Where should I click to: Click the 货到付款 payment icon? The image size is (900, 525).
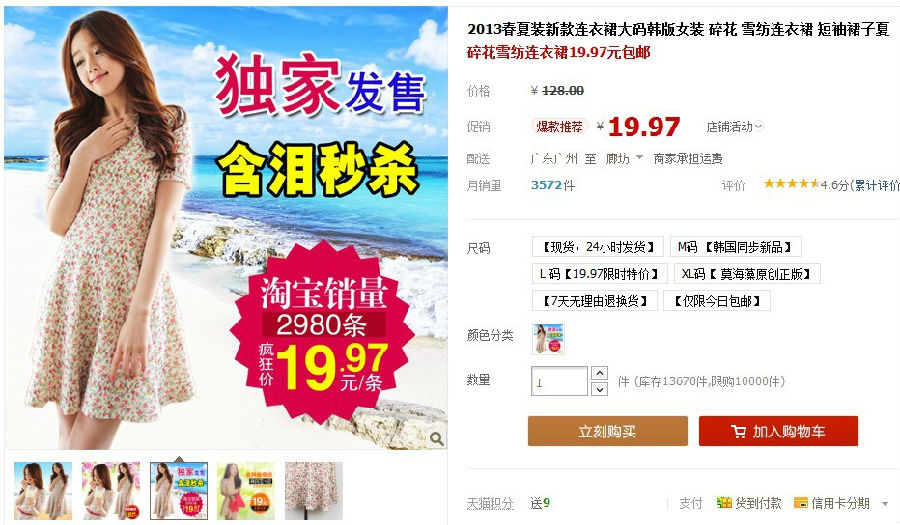724,503
